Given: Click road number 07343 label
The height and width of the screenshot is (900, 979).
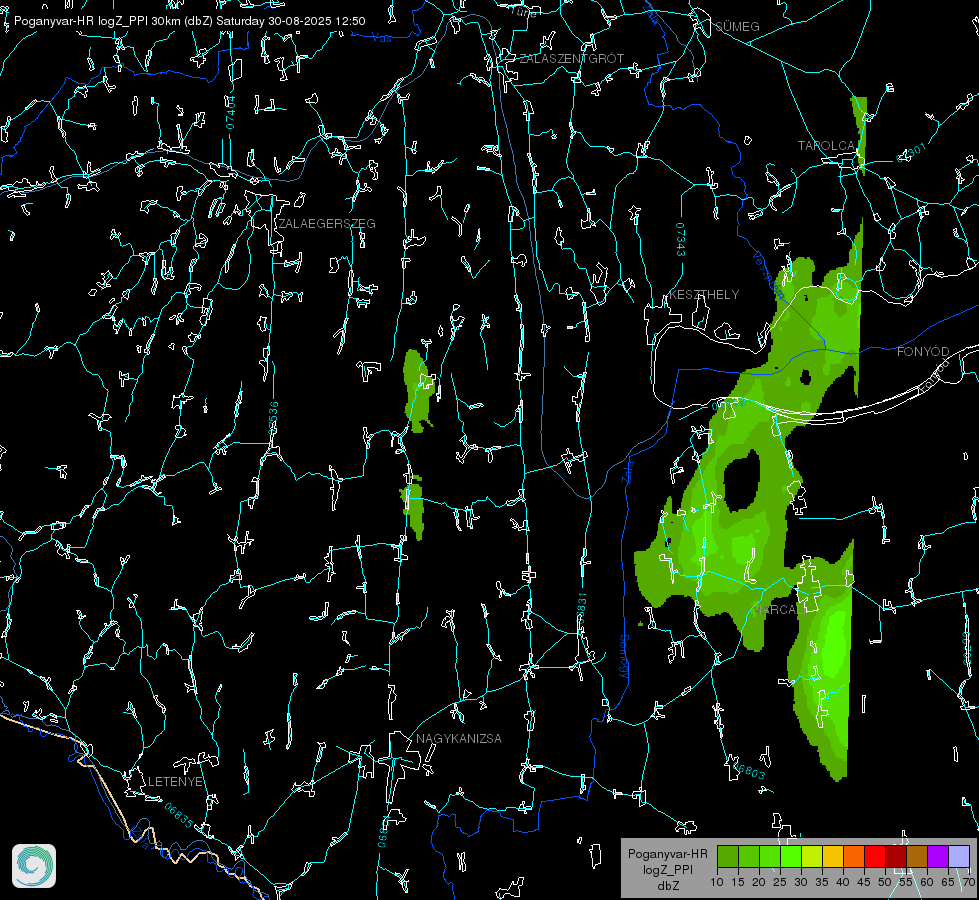Looking at the screenshot, I should click(681, 240).
